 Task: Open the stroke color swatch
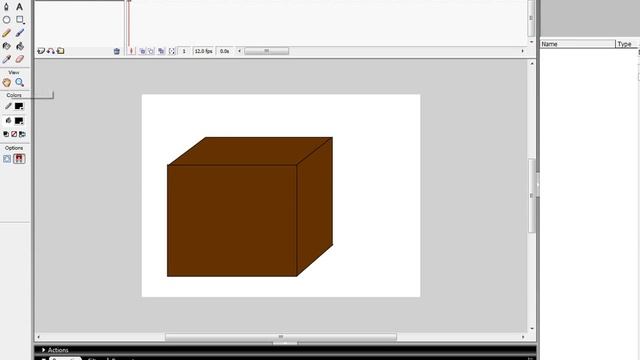coord(19,106)
